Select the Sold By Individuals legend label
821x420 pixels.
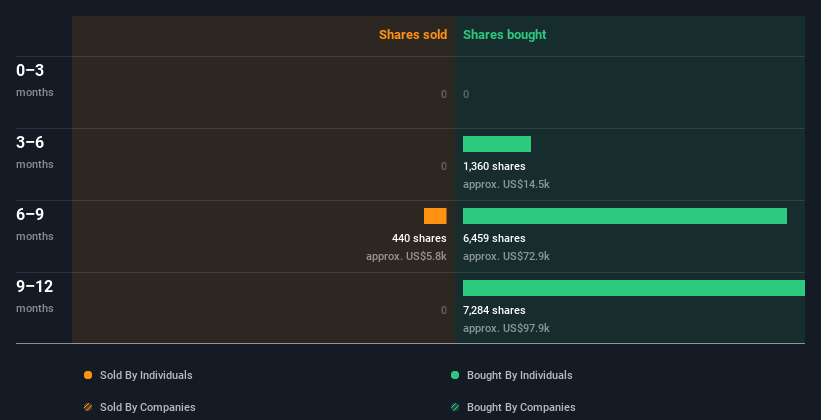point(146,375)
